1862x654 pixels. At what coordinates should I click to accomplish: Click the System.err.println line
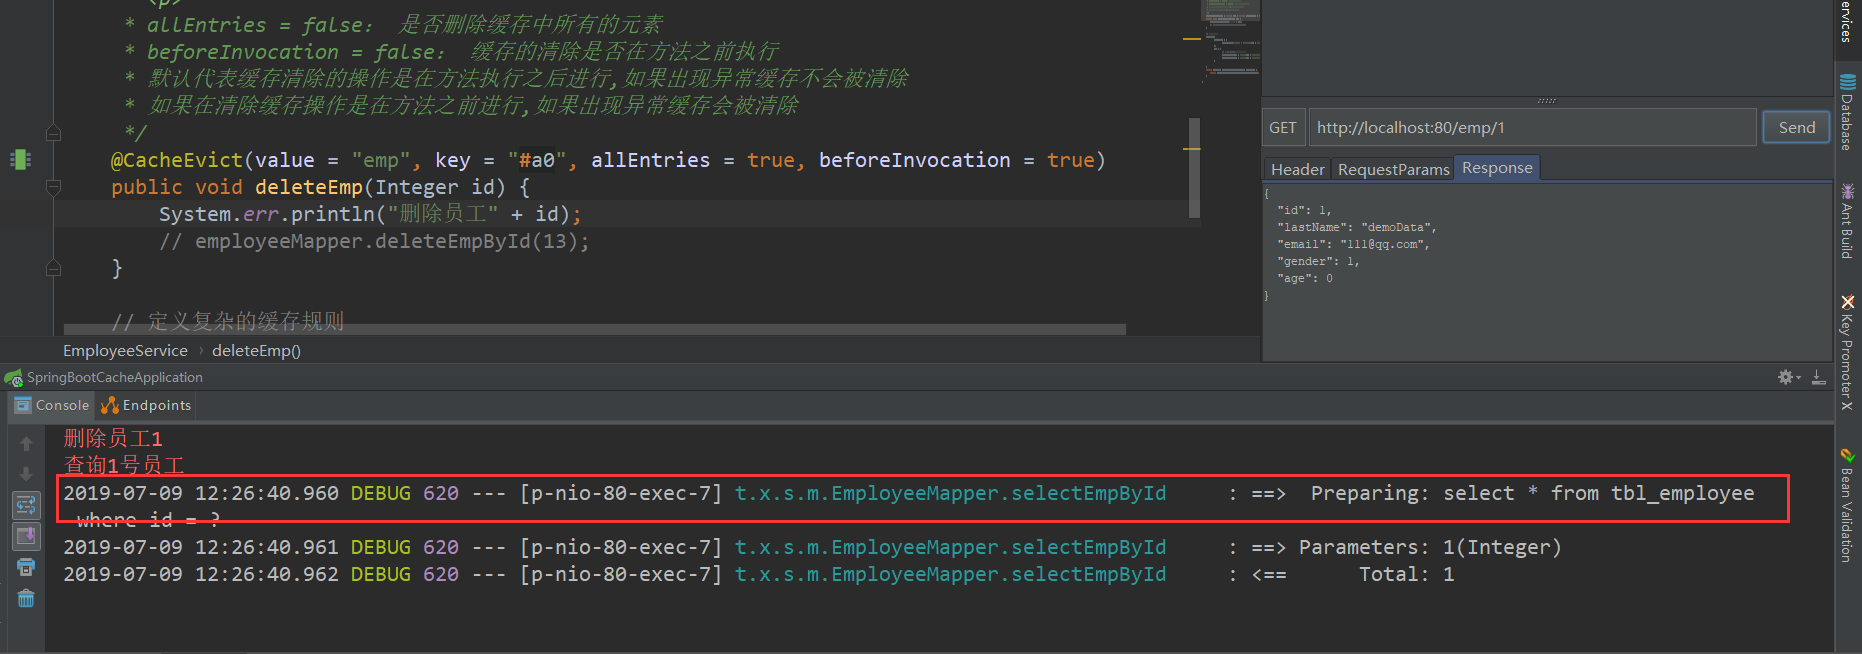coord(370,214)
